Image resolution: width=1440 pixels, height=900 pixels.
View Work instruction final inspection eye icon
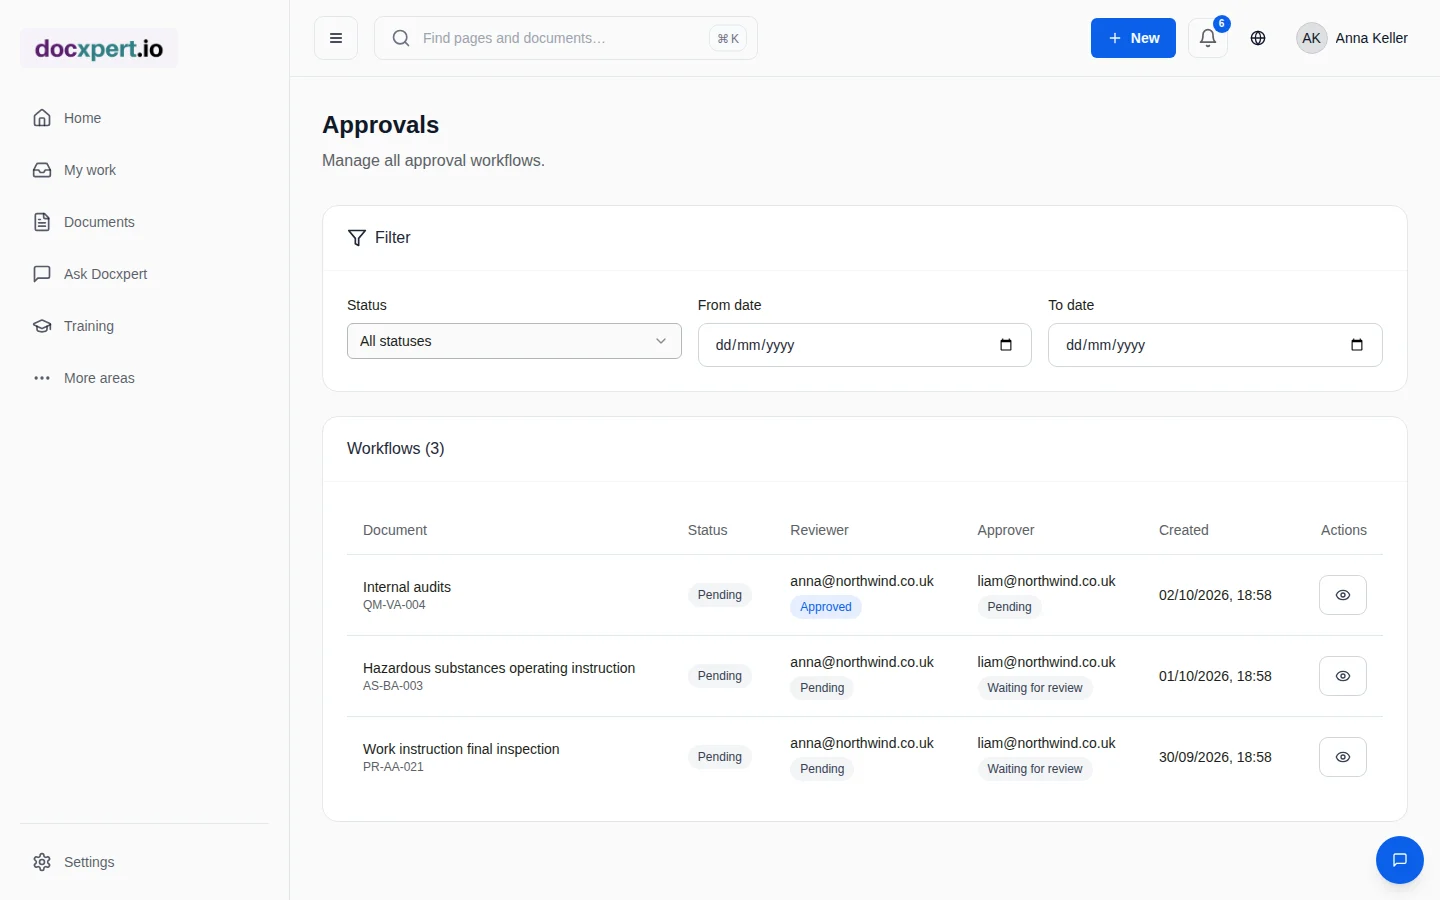(1343, 757)
